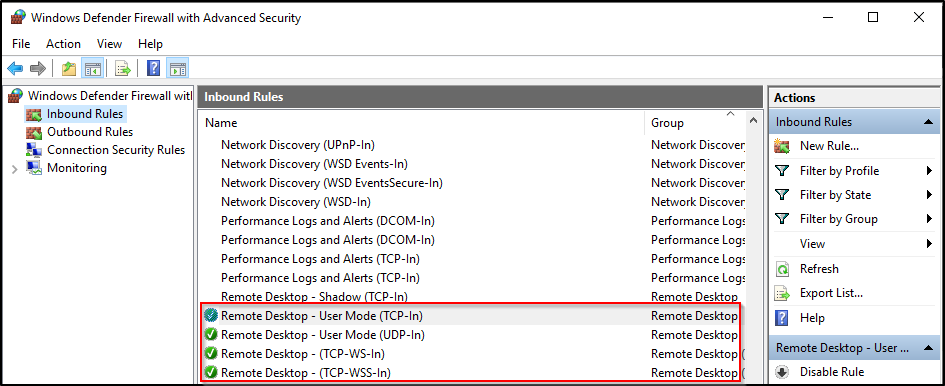Select Remote Desktop - (TCP-WSS-In) rule name
The height and width of the screenshot is (386, 945).
click(306, 373)
